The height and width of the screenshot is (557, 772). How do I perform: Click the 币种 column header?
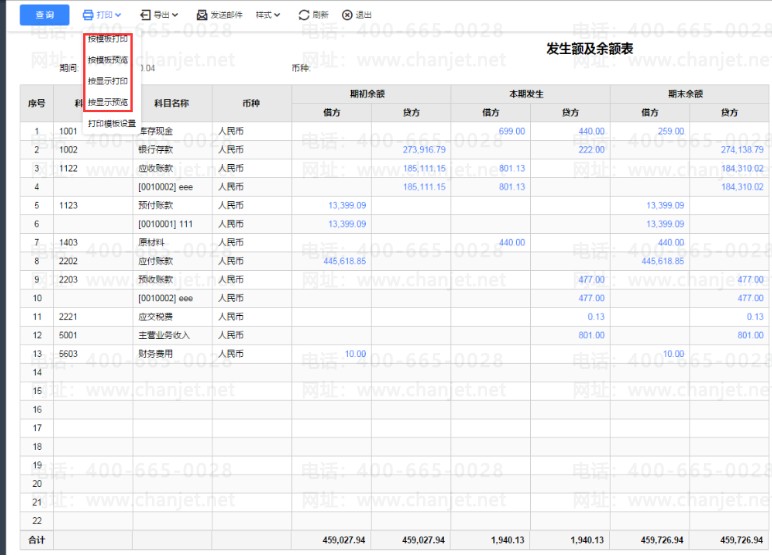tap(251, 103)
